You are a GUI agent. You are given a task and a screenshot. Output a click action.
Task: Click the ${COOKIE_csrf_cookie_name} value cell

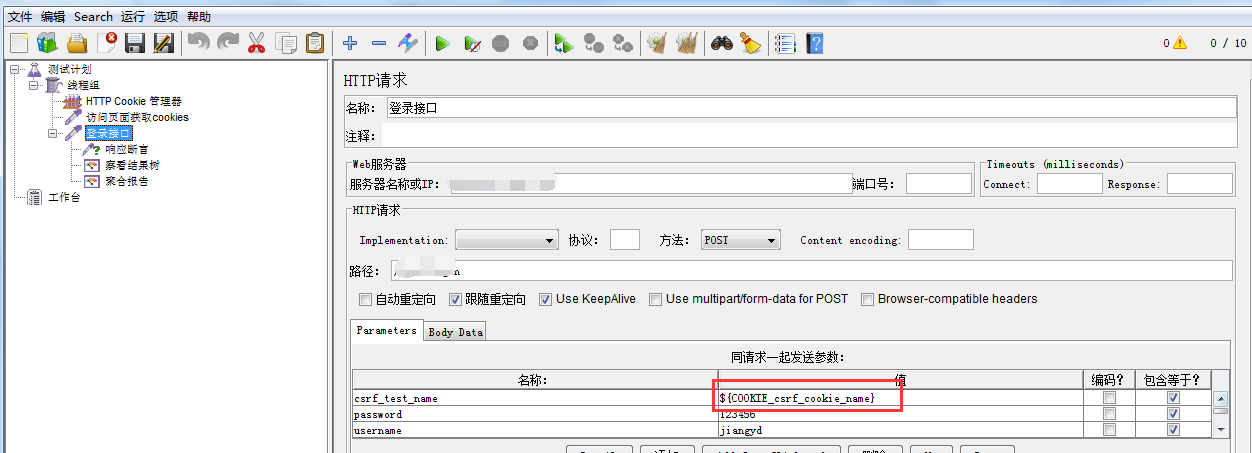[x=899, y=398]
